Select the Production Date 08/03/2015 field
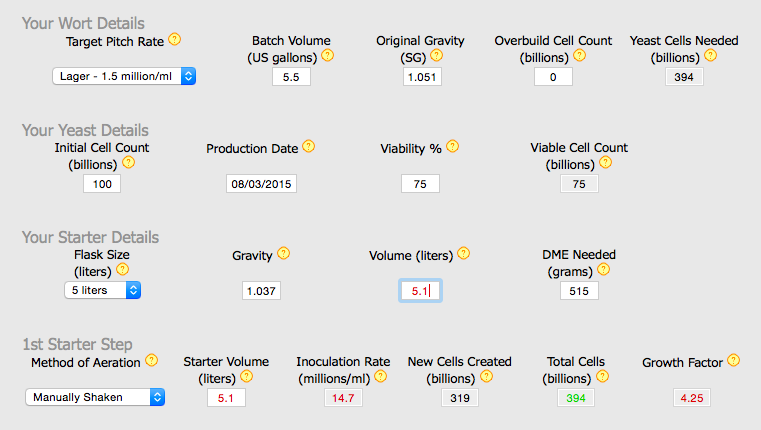Screen dimensions: 761x430 pos(261,184)
